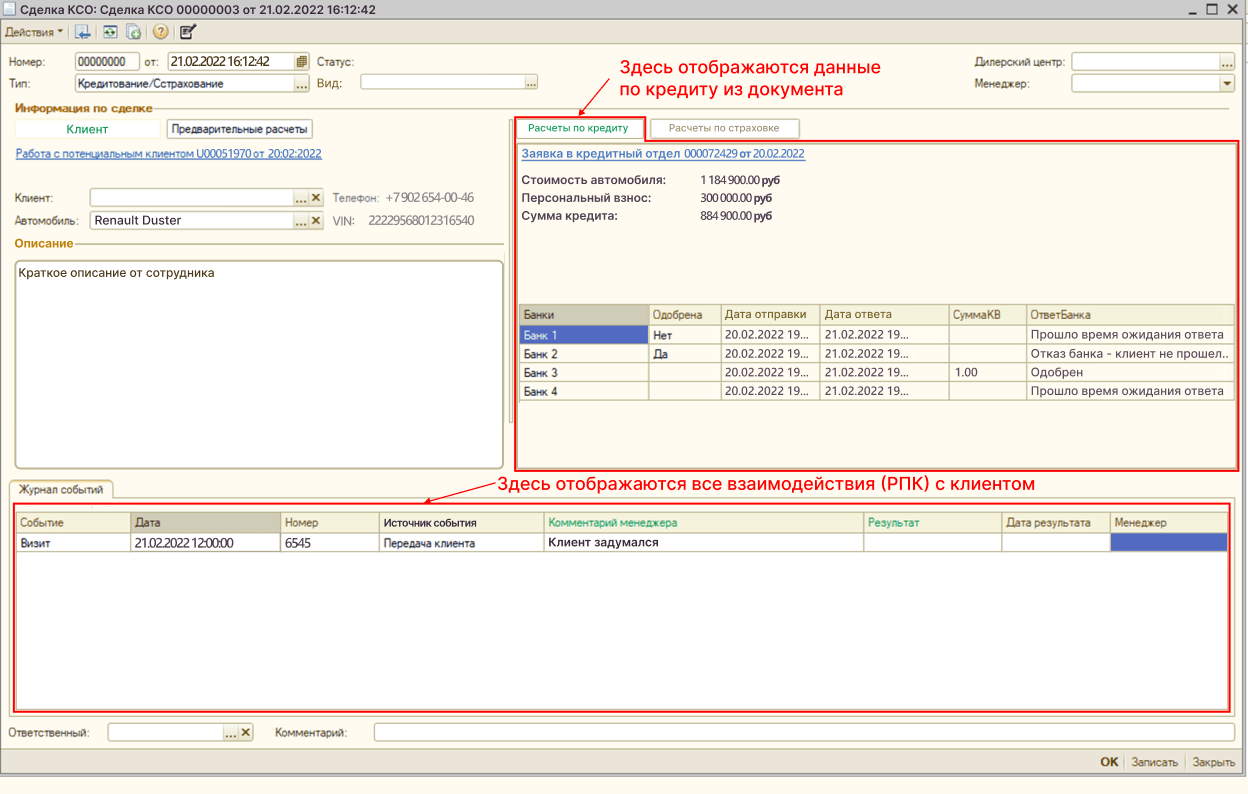The image size is (1248, 794).
Task: Open calendar picker beside date field
Action: 301,62
